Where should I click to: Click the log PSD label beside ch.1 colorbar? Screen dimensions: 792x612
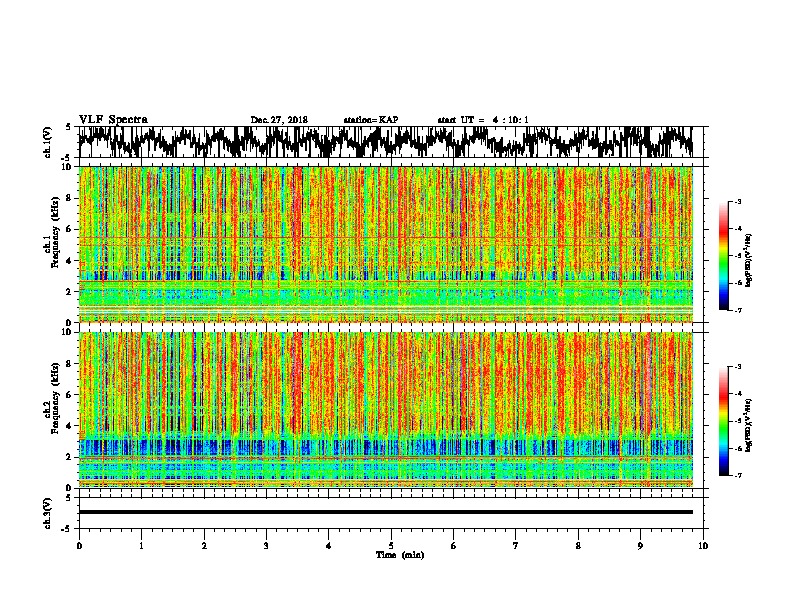click(749, 260)
